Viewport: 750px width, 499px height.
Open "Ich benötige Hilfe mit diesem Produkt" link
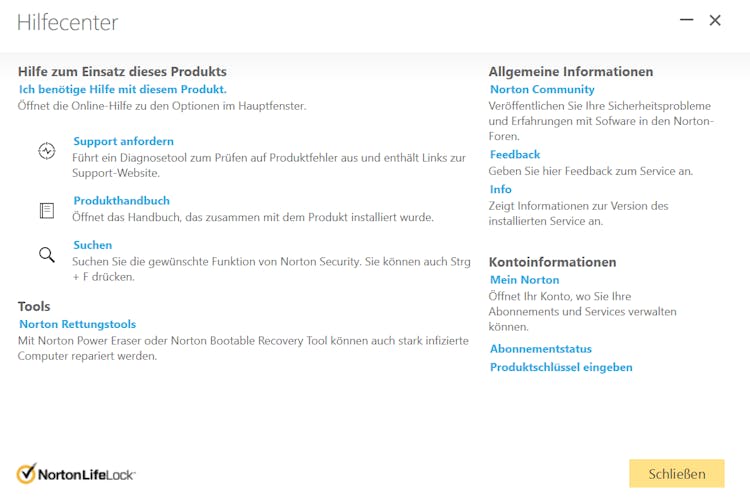[x=123, y=89]
